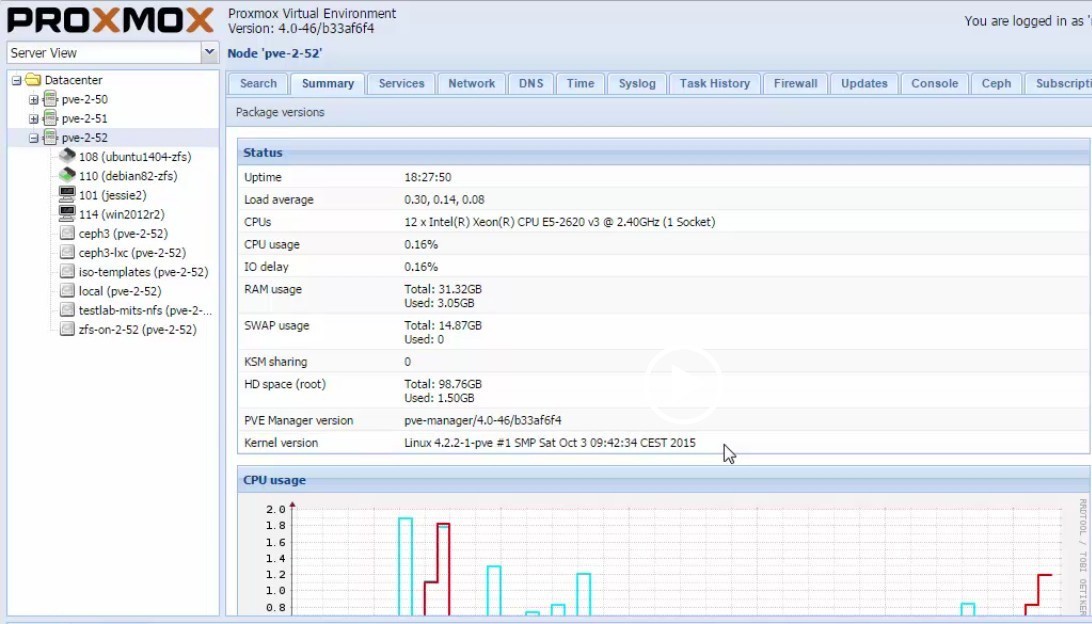Click the Datacenter folder icon
This screenshot has width=1092, height=624.
click(x=33, y=80)
